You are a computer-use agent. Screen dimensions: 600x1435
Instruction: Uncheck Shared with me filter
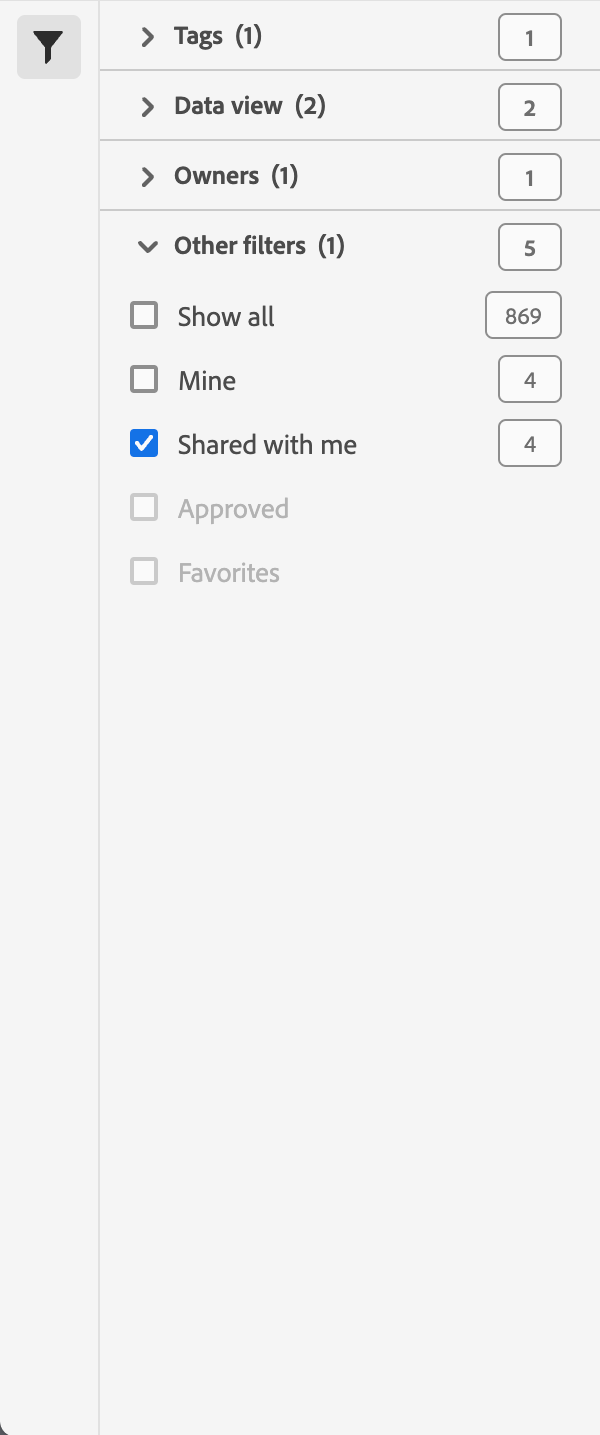tap(144, 444)
